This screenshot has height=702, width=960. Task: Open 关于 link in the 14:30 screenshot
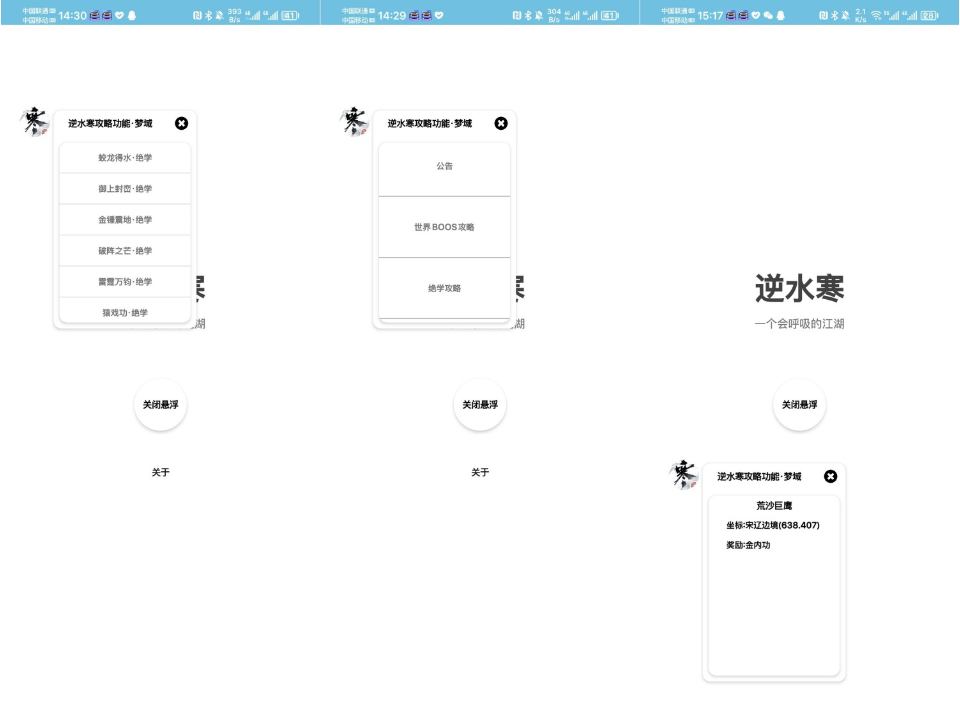160,472
